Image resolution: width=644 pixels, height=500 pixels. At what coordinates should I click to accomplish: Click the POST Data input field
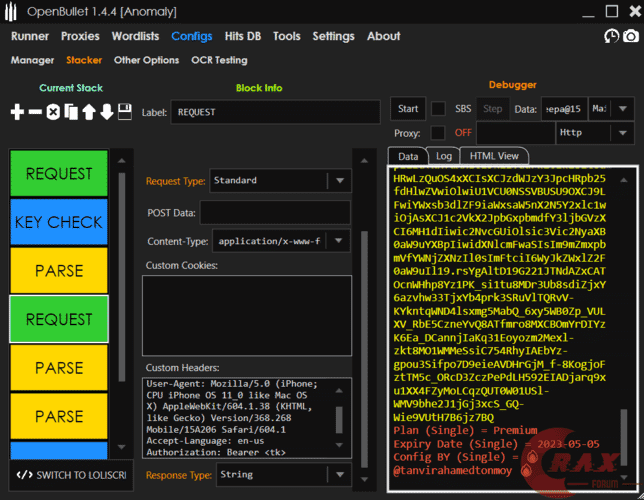pyautogui.click(x=274, y=211)
